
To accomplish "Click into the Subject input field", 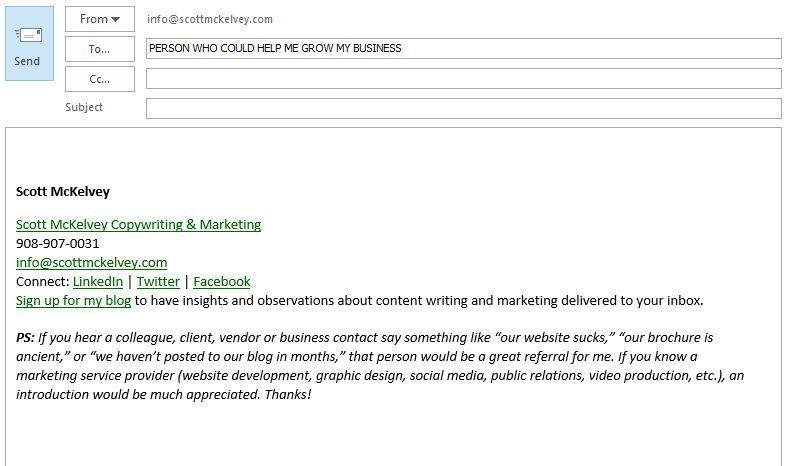I will (x=464, y=108).
